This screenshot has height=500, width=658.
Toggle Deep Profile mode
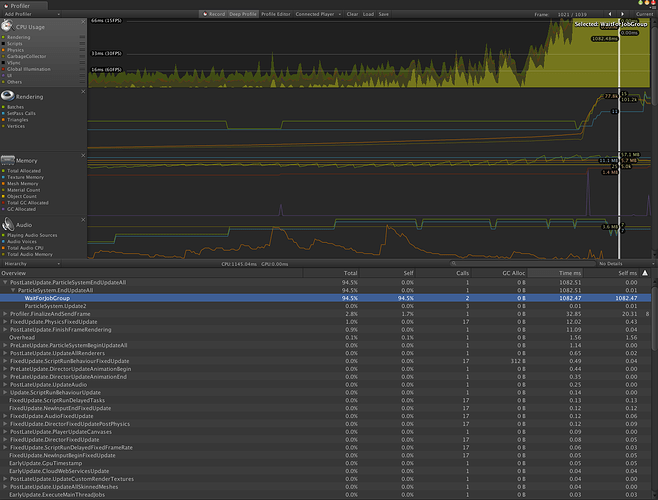tap(243, 15)
